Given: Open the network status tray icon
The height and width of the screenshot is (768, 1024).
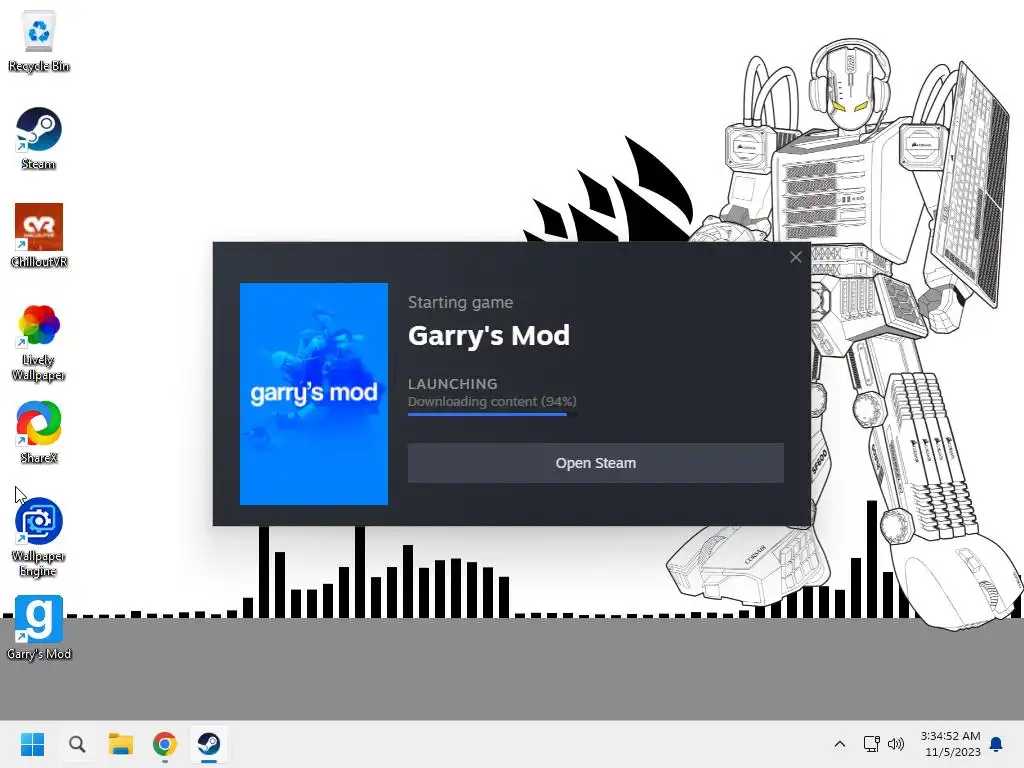Looking at the screenshot, I should [871, 744].
